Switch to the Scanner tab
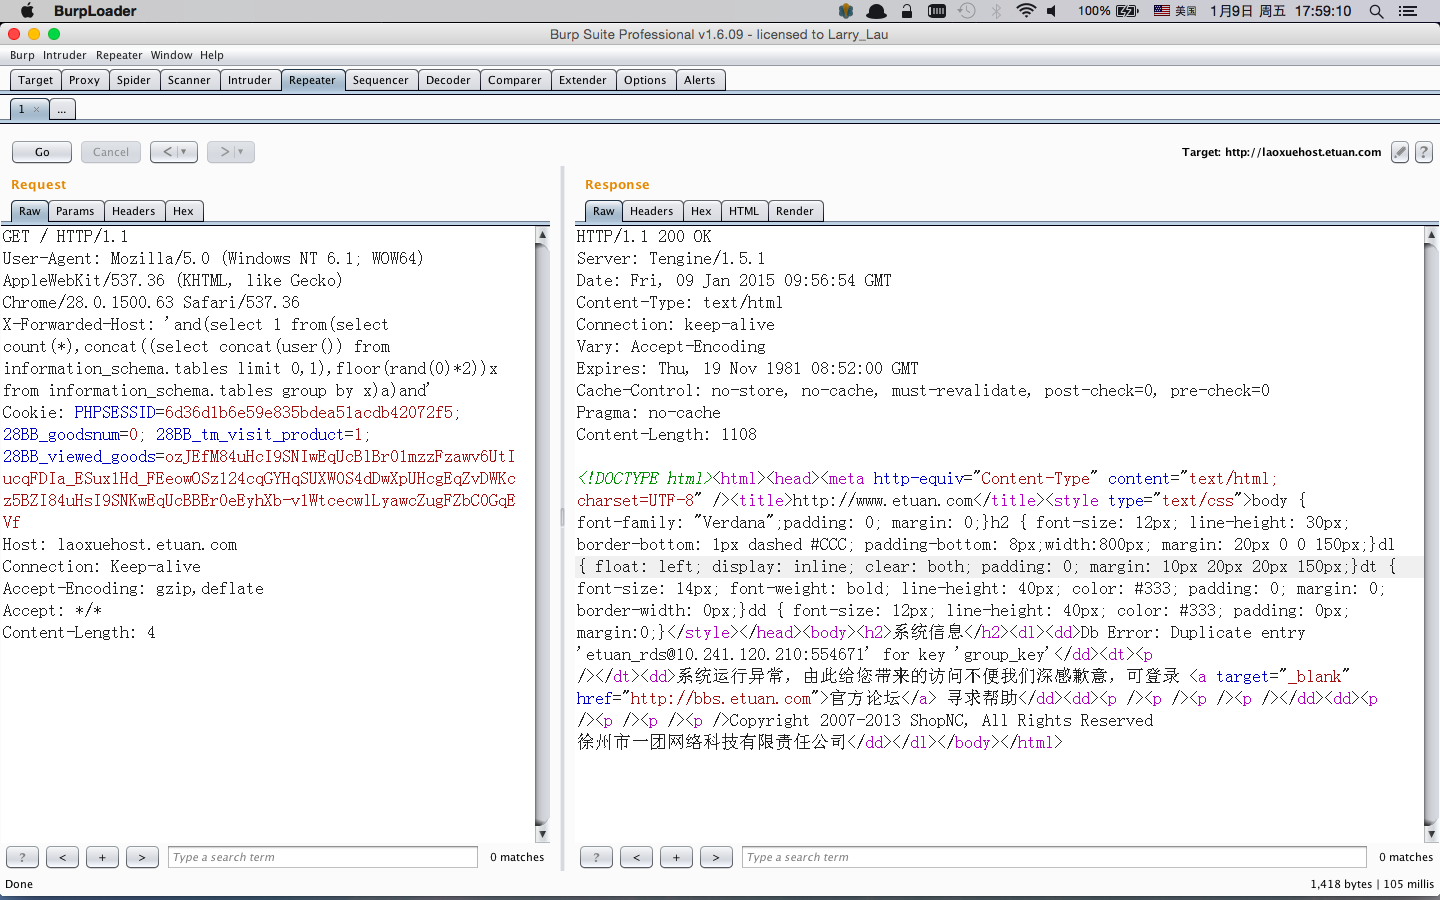Screen dimensions: 1440x900 [x=189, y=80]
